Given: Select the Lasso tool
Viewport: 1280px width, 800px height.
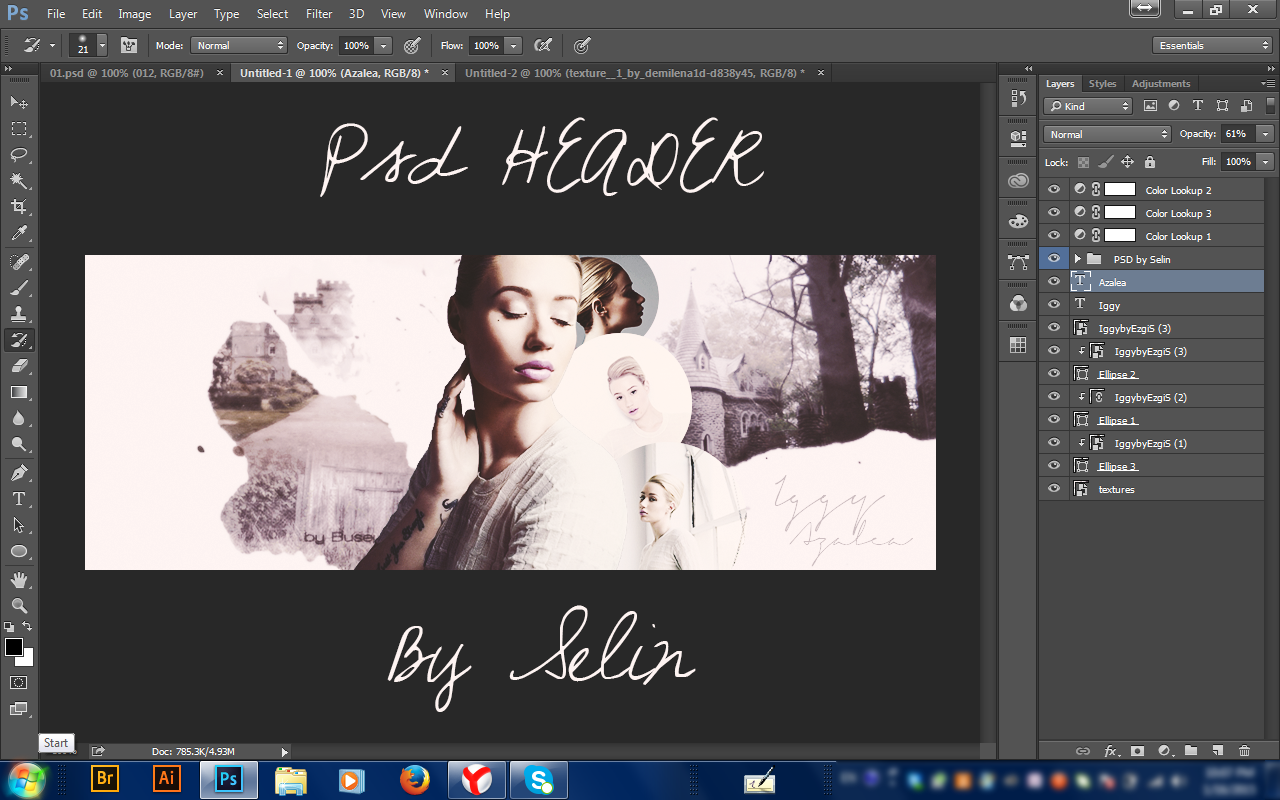Looking at the screenshot, I should 18,155.
